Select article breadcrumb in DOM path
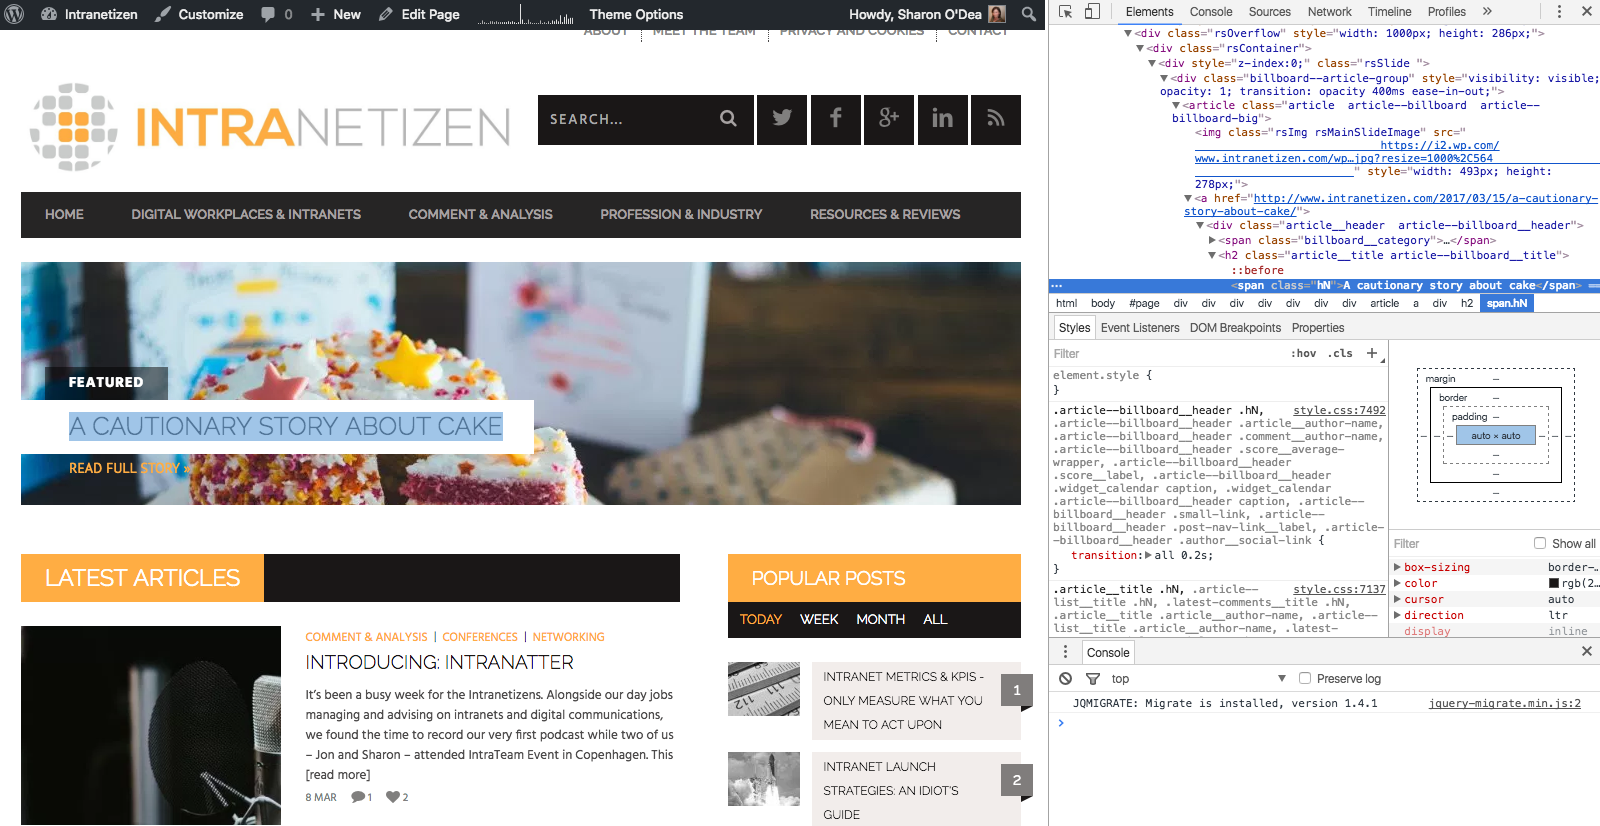The width and height of the screenshot is (1600, 826). 1384,303
